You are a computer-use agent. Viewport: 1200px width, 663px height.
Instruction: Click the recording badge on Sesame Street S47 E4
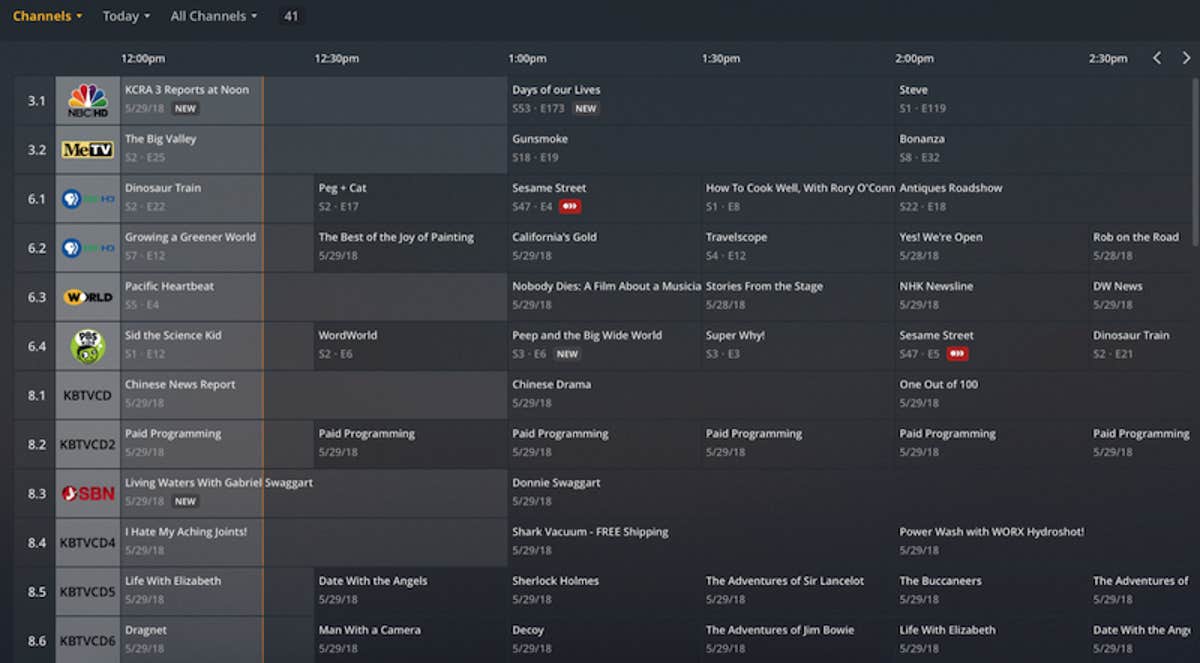point(568,206)
